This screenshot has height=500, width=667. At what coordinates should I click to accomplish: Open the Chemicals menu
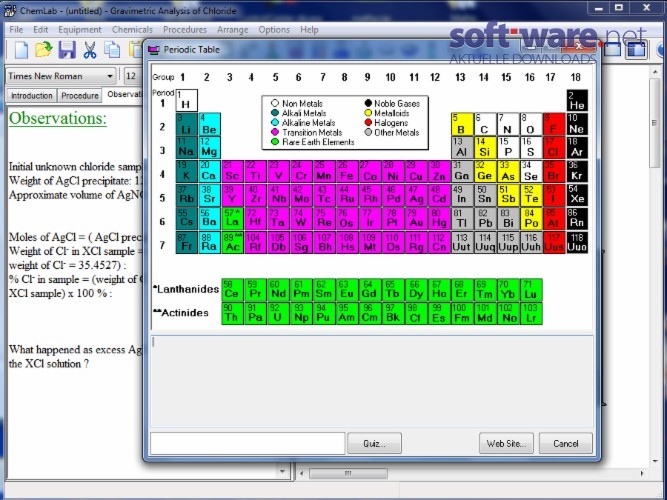point(132,30)
